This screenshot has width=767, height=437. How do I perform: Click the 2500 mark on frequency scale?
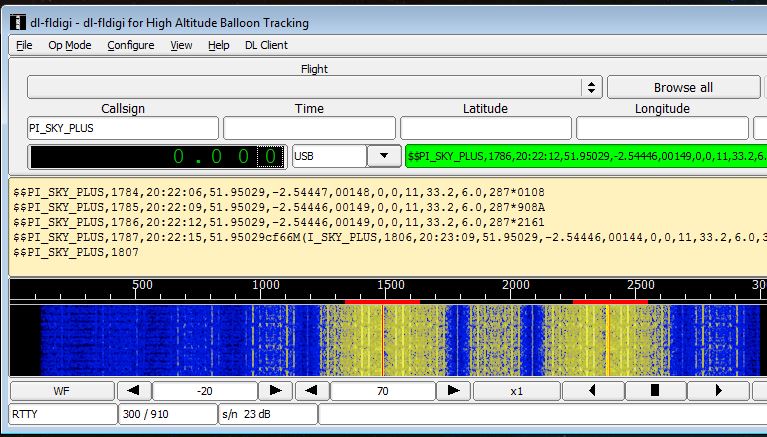tap(641, 285)
